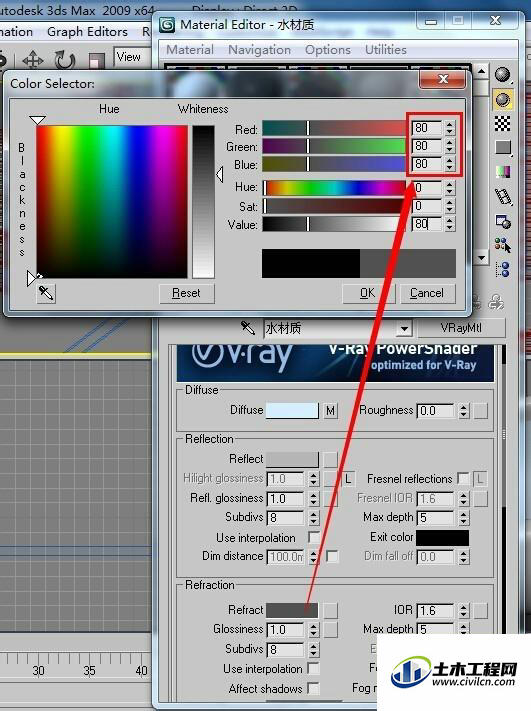Toggle the checkered background icon
Viewport: 531px width, 711px height.
502,123
